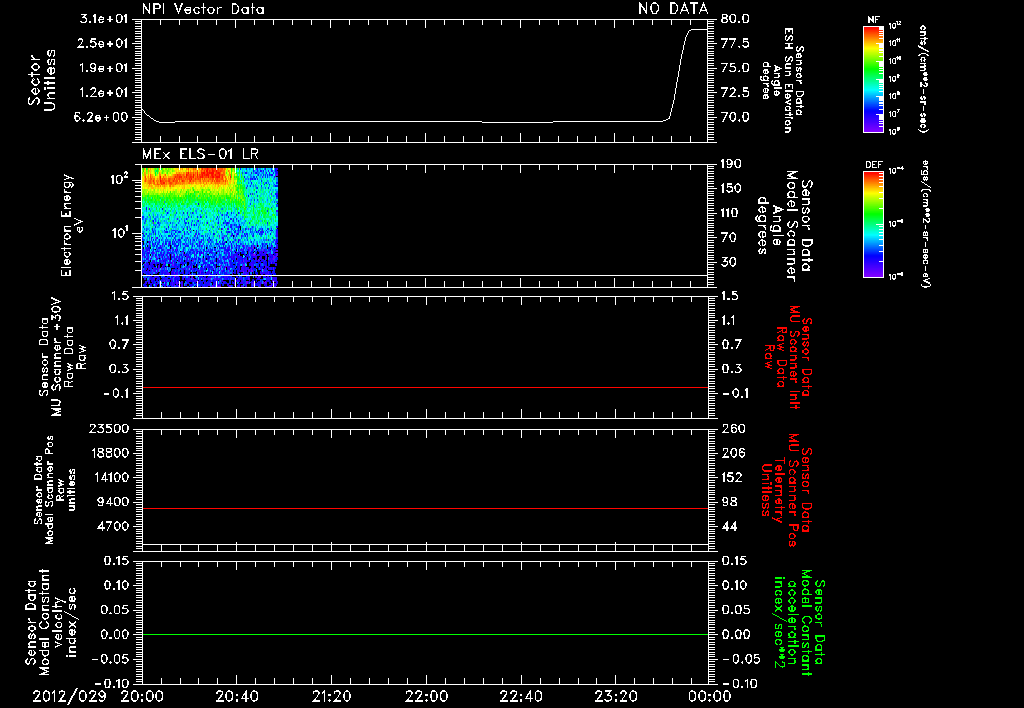The width and height of the screenshot is (1024, 708).
Task: Click the green 'Model Constant acceleration' label
Action: pos(799,622)
